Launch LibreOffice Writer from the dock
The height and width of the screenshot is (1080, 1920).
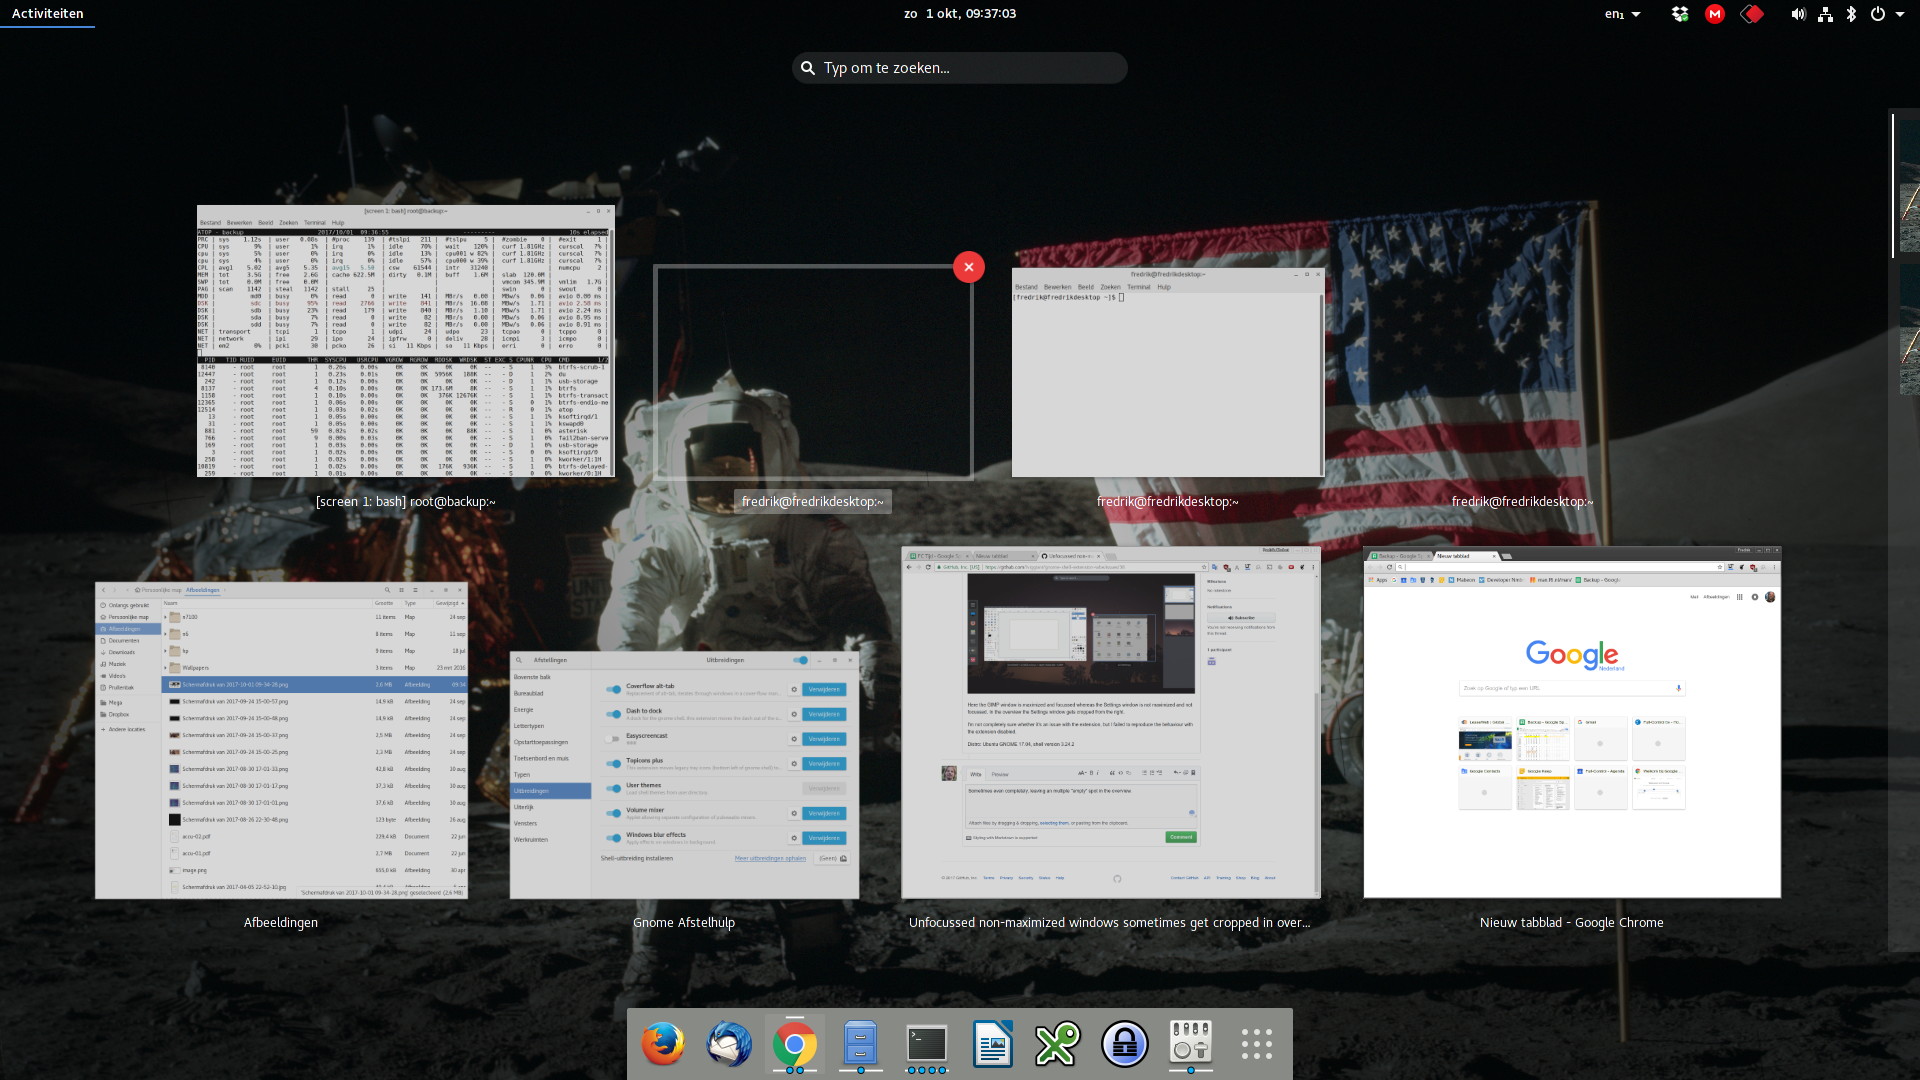[x=992, y=1045]
